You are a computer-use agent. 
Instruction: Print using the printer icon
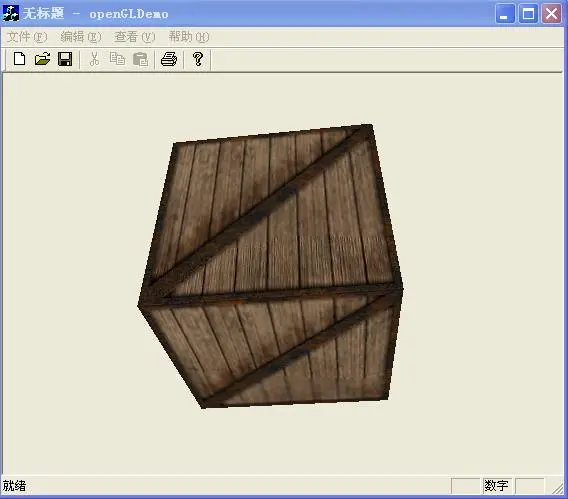(169, 59)
